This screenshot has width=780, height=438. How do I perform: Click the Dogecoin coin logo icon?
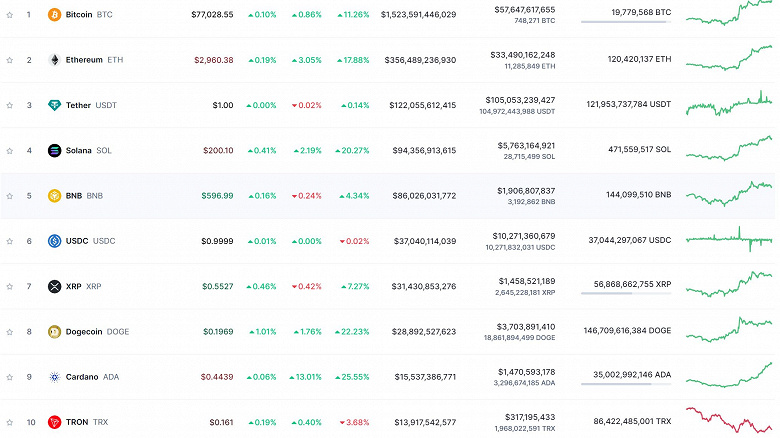54,332
